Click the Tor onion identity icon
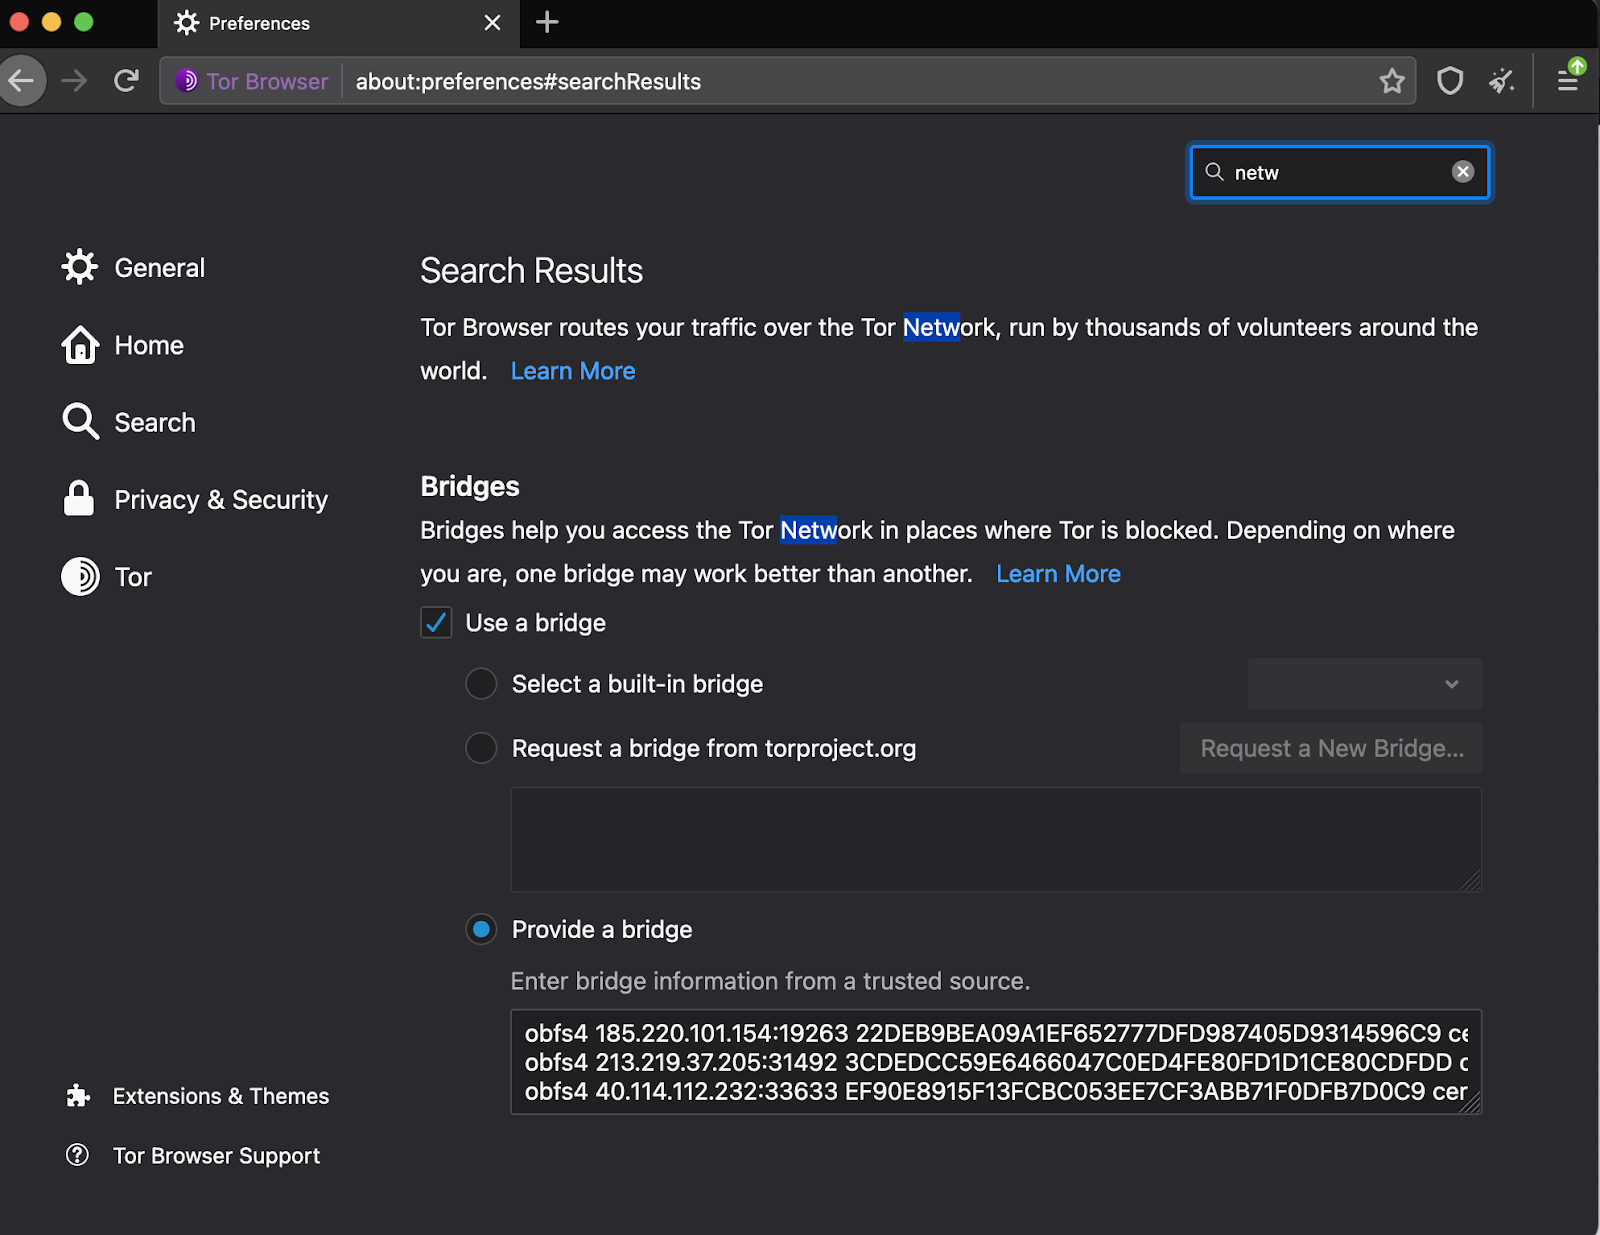 [x=187, y=81]
